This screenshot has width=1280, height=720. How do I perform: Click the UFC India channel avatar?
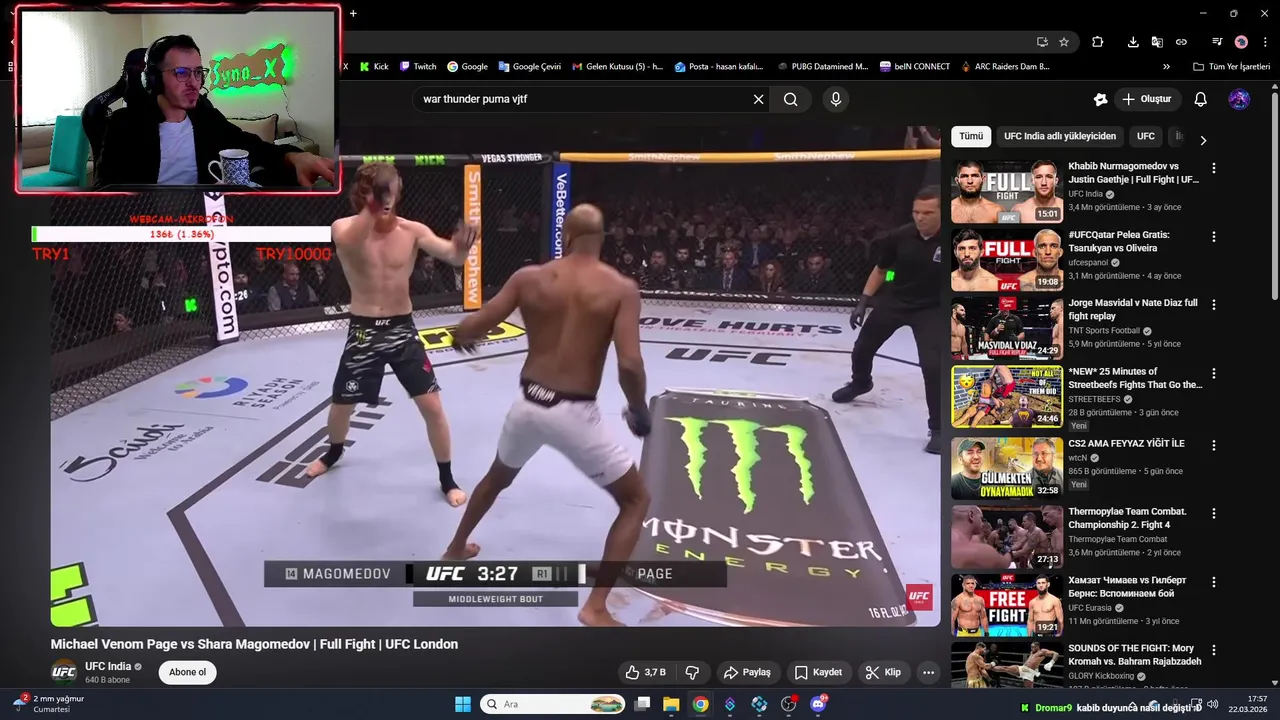point(64,672)
